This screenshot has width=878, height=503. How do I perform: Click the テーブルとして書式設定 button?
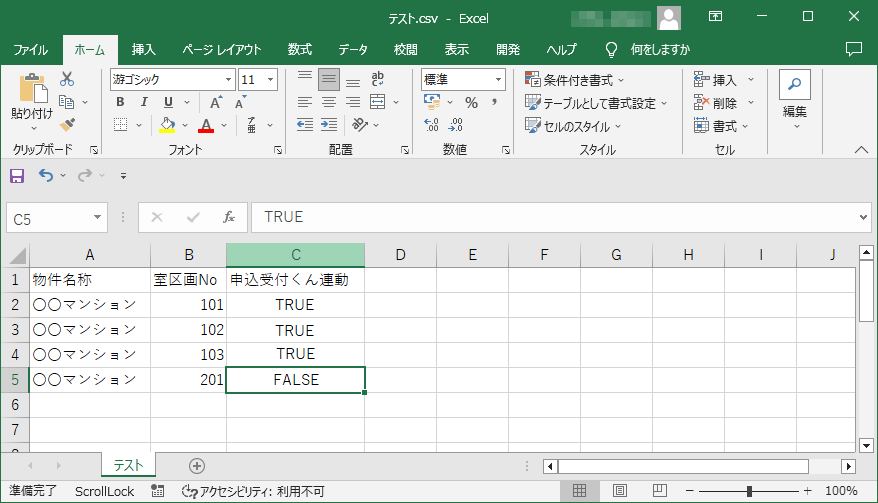591,103
